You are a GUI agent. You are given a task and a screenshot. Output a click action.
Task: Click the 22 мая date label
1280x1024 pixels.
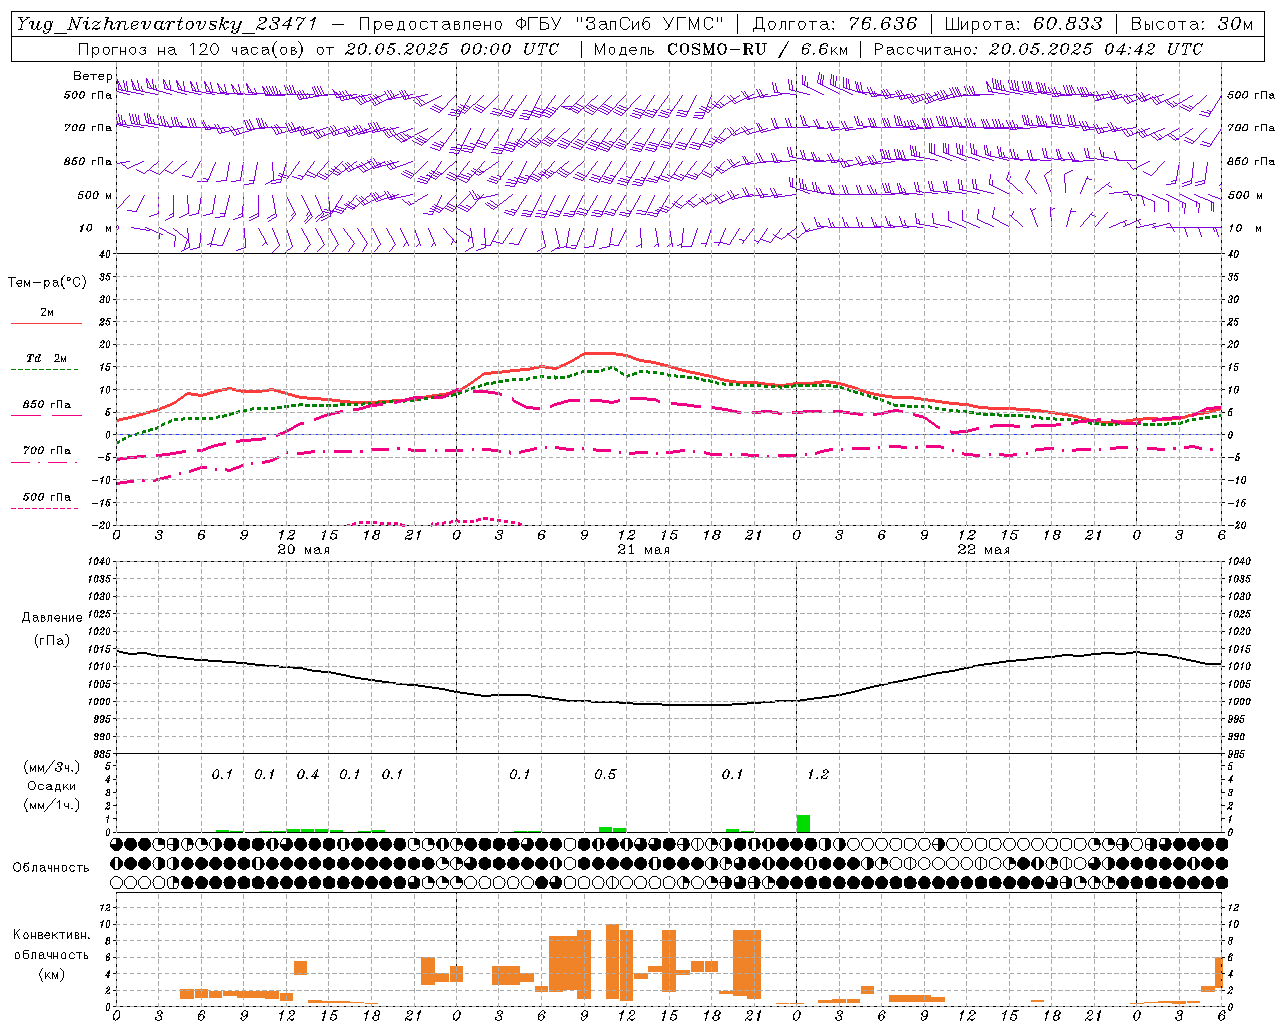pyautogui.click(x=983, y=550)
